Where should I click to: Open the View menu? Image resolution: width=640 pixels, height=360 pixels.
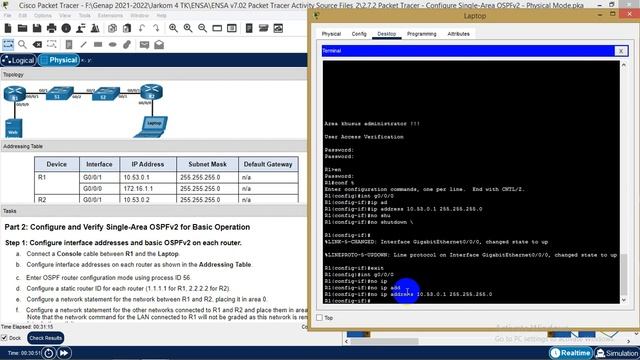click(x=65, y=16)
